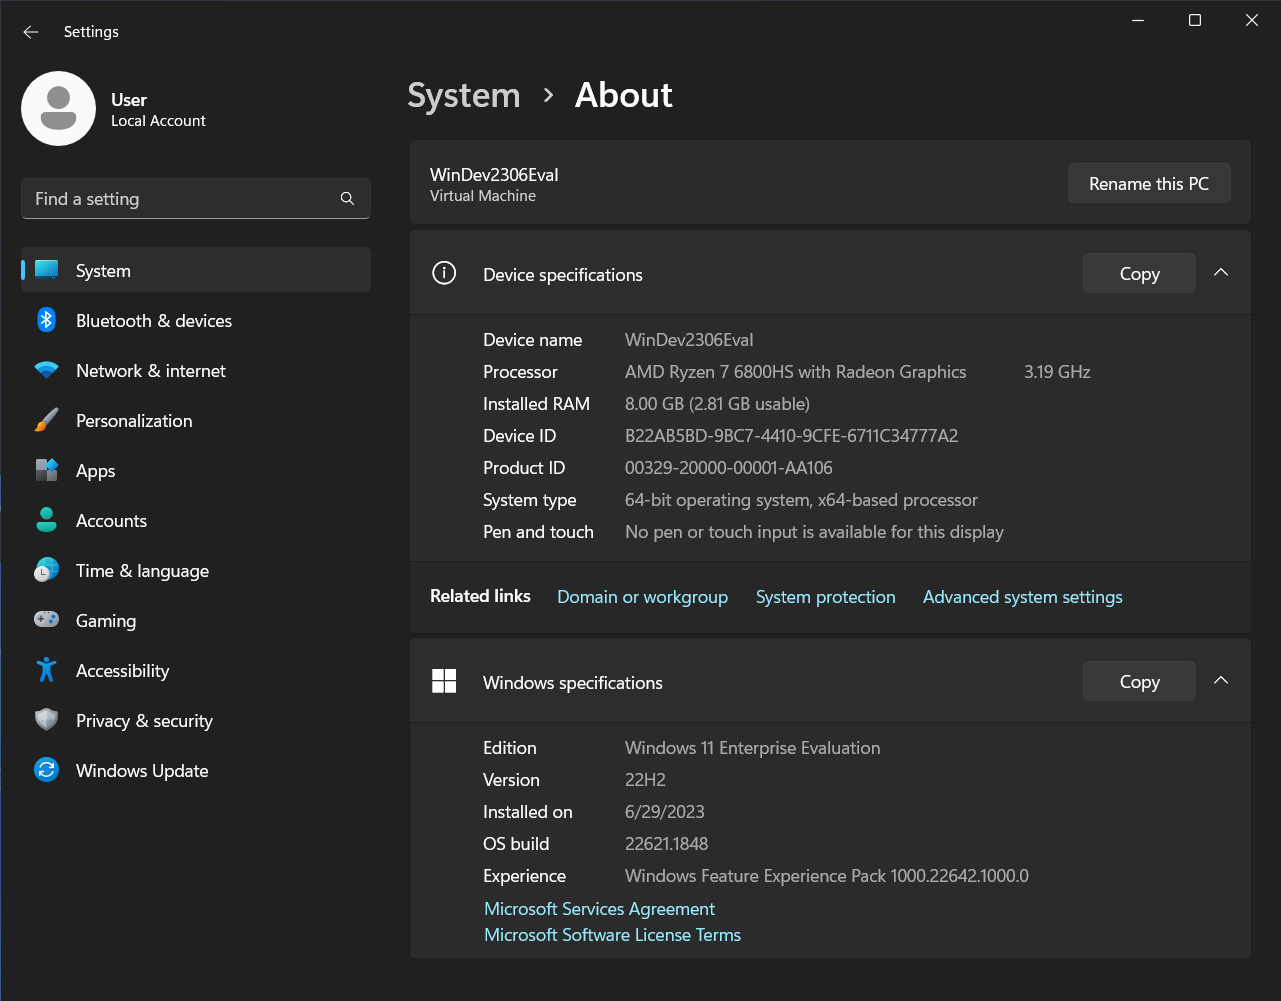1281x1001 pixels.
Task: Click the Privacy & security shield icon
Action: coord(46,720)
